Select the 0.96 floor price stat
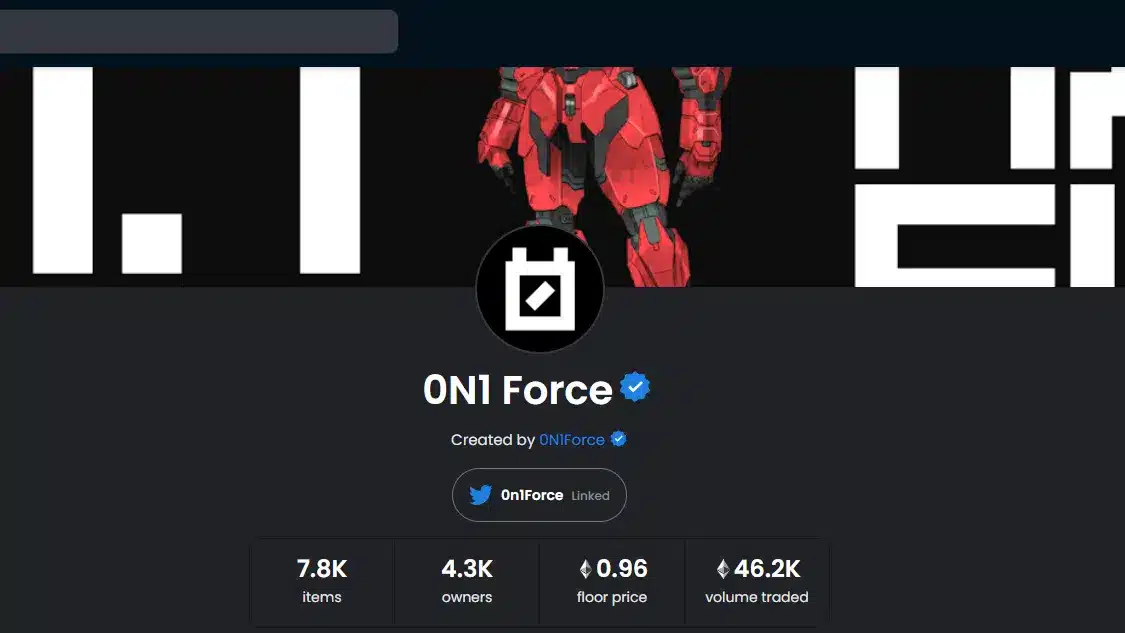Viewport: 1125px width, 633px height. tap(612, 581)
